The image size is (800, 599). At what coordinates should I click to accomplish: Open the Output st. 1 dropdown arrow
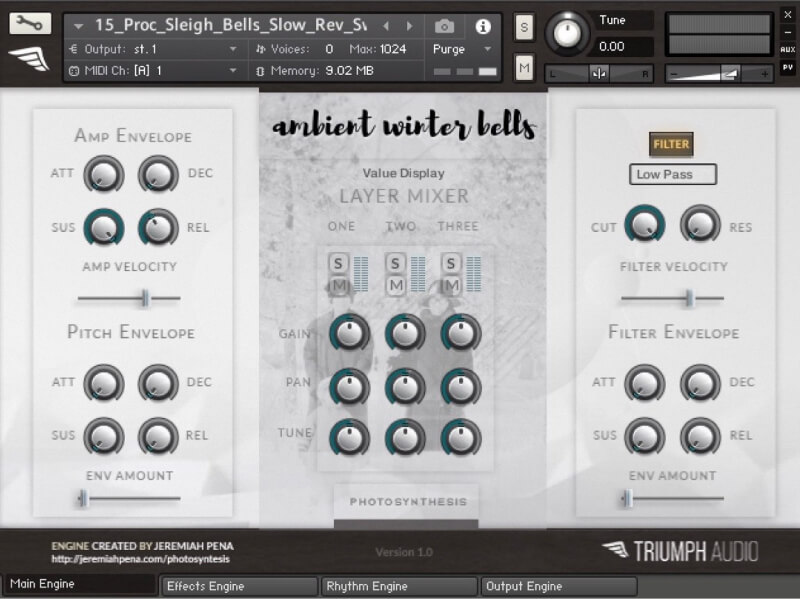(x=233, y=49)
